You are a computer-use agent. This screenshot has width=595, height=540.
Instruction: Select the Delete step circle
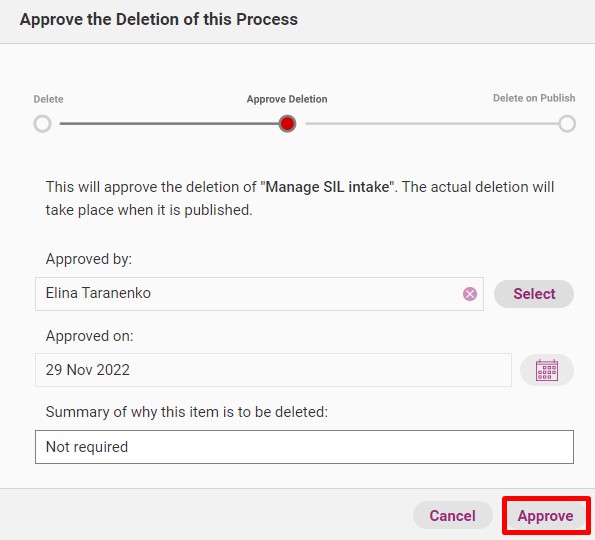[42, 124]
